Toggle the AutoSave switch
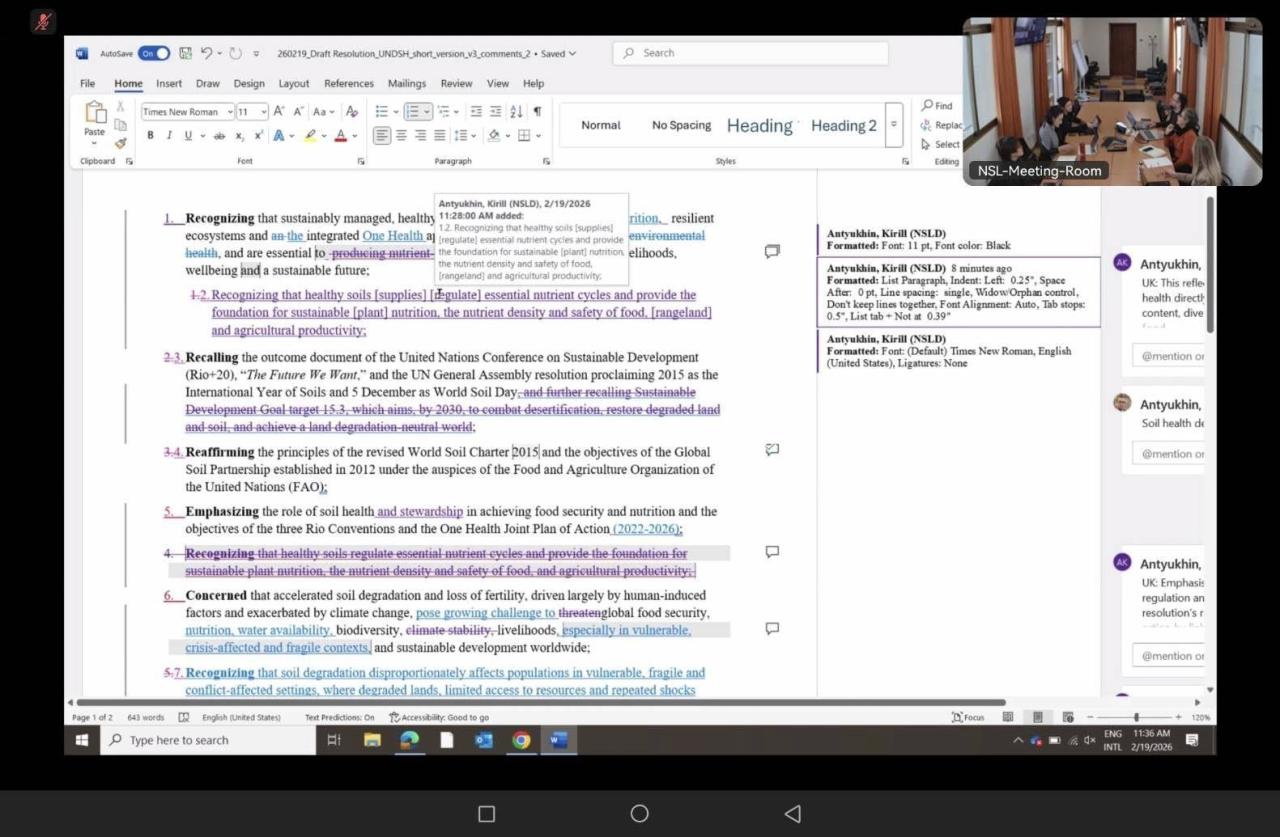1280x837 pixels. click(154, 53)
